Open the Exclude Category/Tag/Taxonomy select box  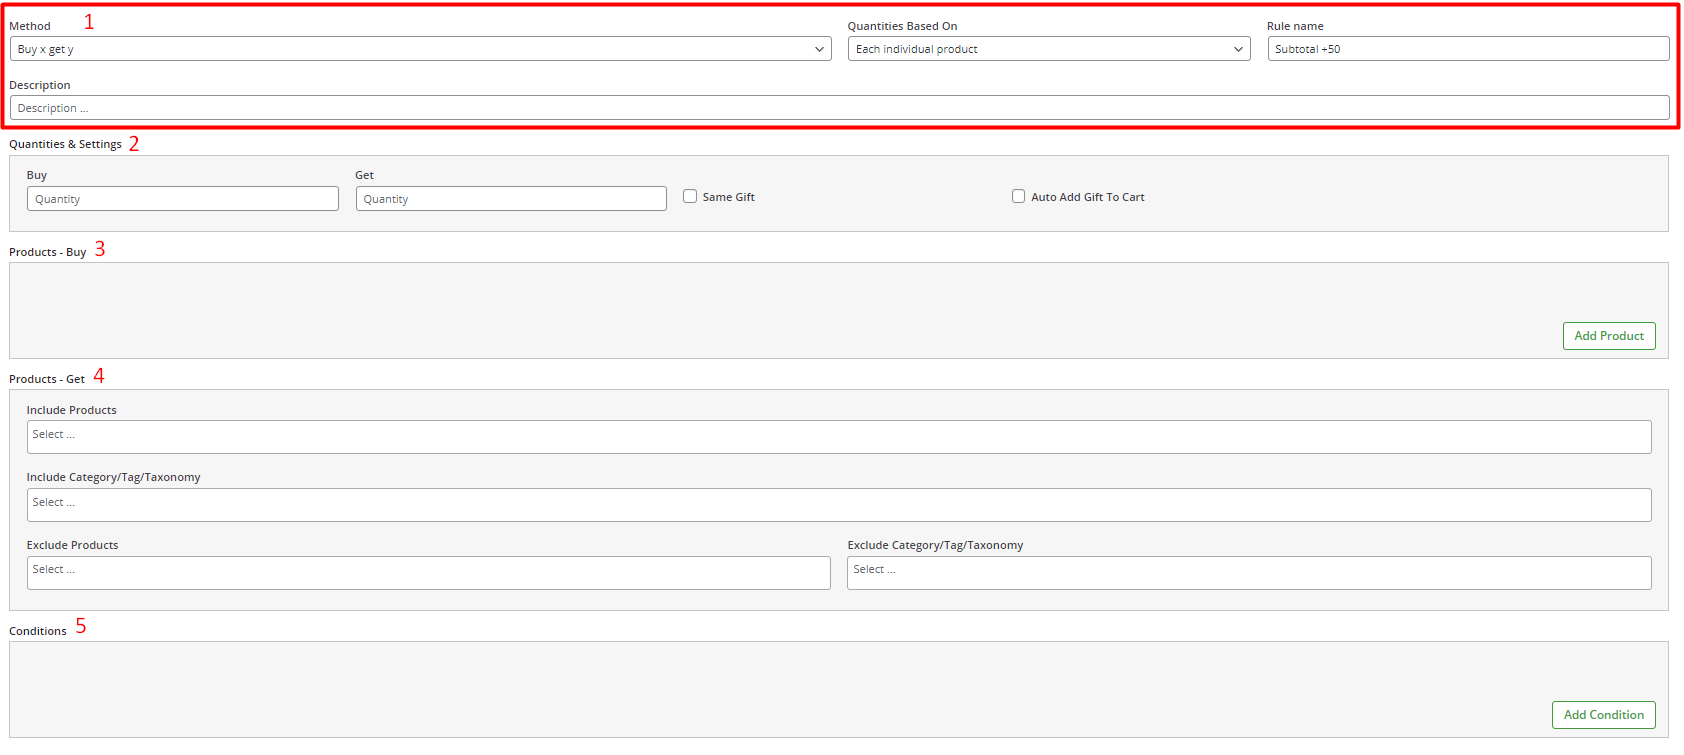point(1249,573)
